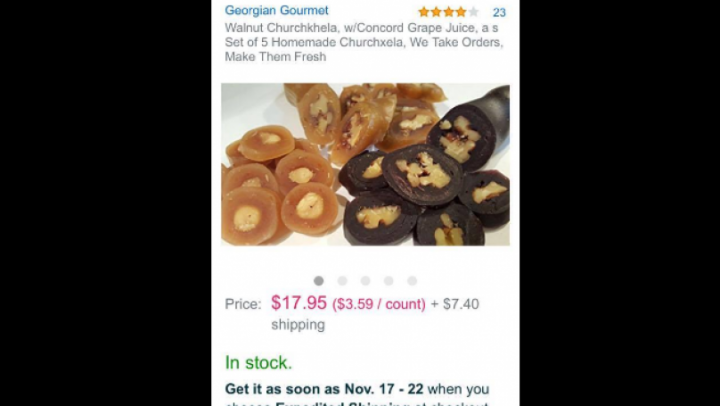Image resolution: width=720 pixels, height=406 pixels.
Task: Open the 23 customer reviews count
Action: 499,12
